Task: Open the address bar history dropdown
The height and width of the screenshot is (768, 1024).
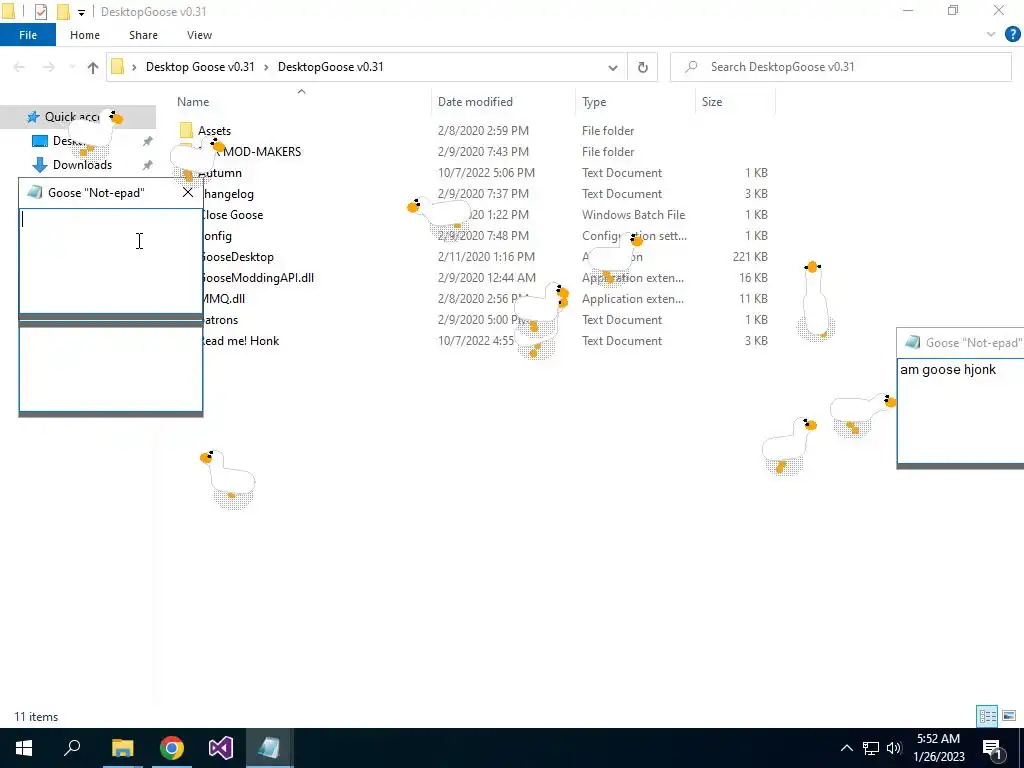Action: point(613,67)
